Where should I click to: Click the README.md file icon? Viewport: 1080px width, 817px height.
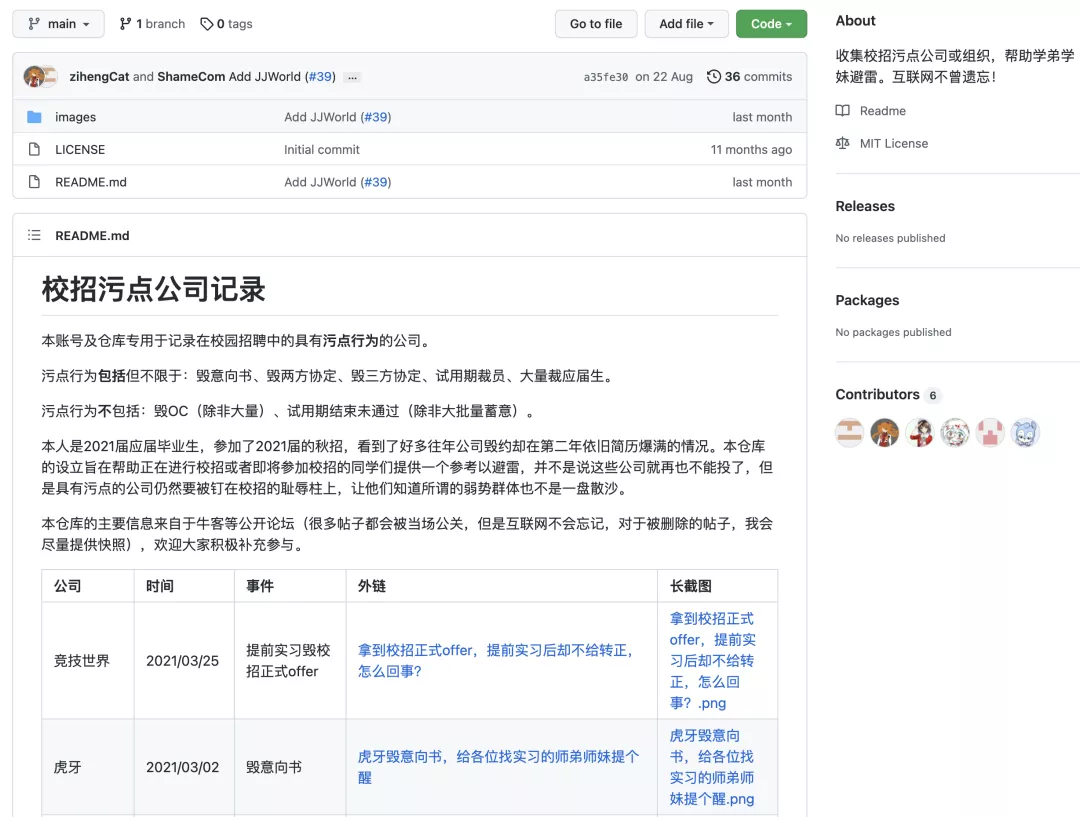(34, 182)
